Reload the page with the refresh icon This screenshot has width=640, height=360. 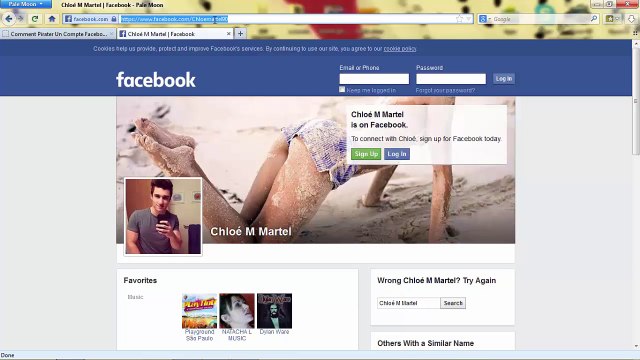point(35,19)
